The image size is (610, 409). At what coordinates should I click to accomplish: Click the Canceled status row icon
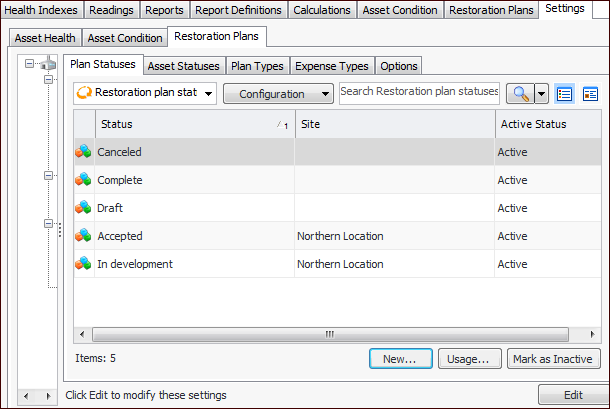tap(83, 153)
